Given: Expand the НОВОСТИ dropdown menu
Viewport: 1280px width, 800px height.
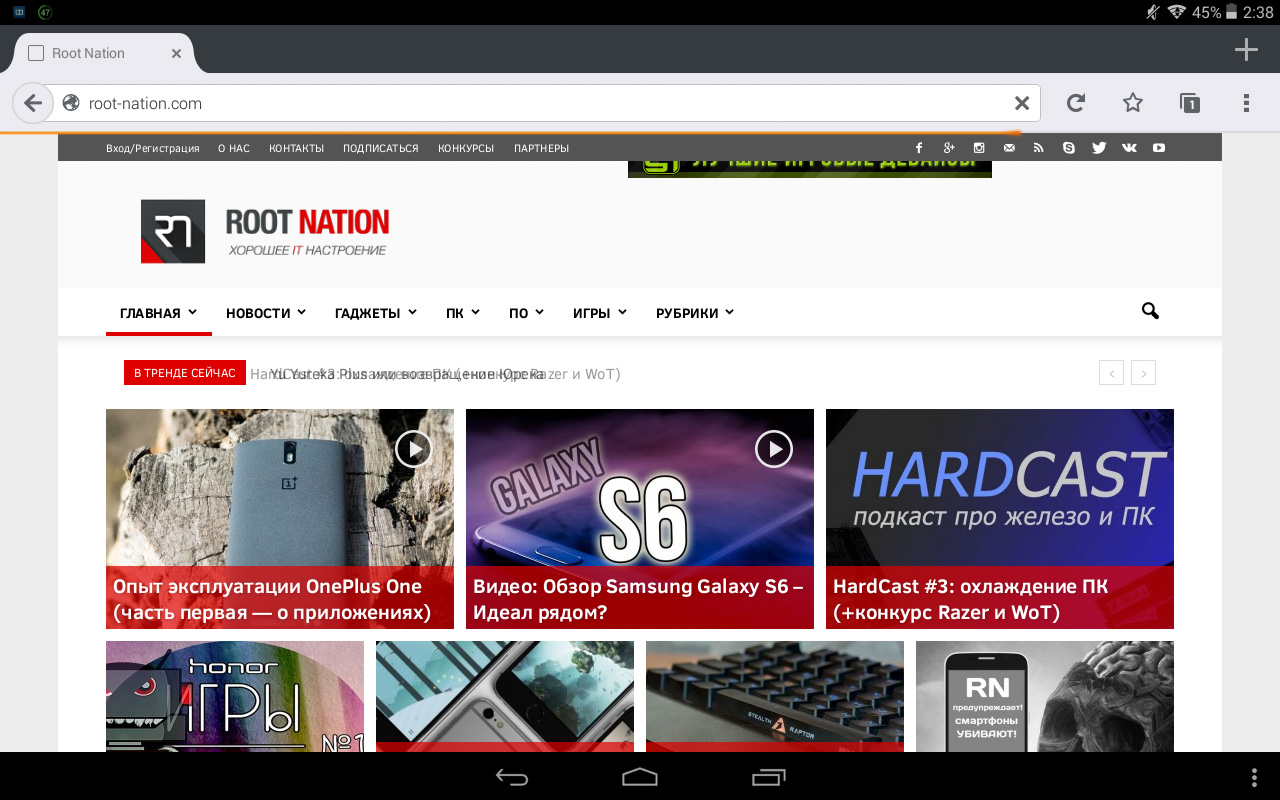Looking at the screenshot, I should tap(266, 313).
